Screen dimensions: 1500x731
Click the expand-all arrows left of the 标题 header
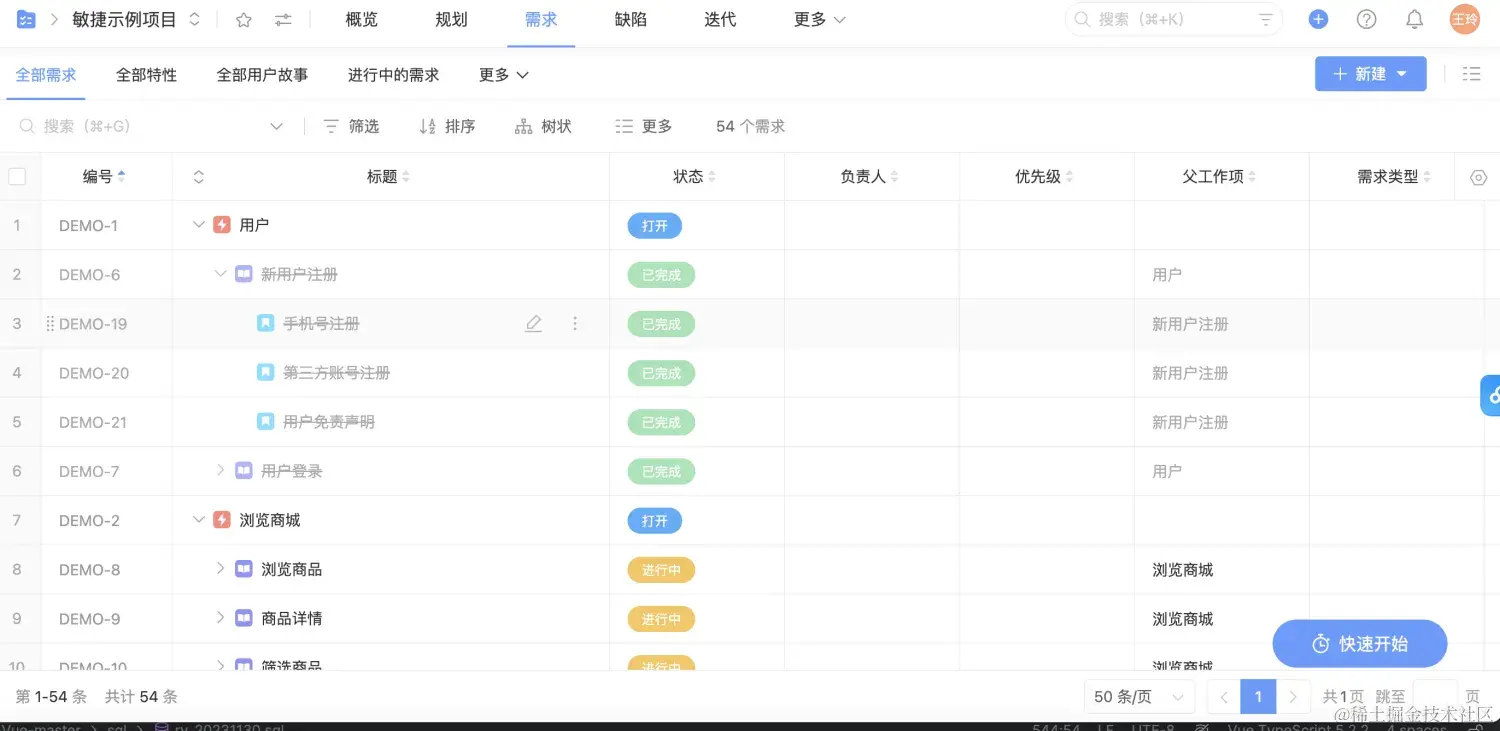click(198, 177)
